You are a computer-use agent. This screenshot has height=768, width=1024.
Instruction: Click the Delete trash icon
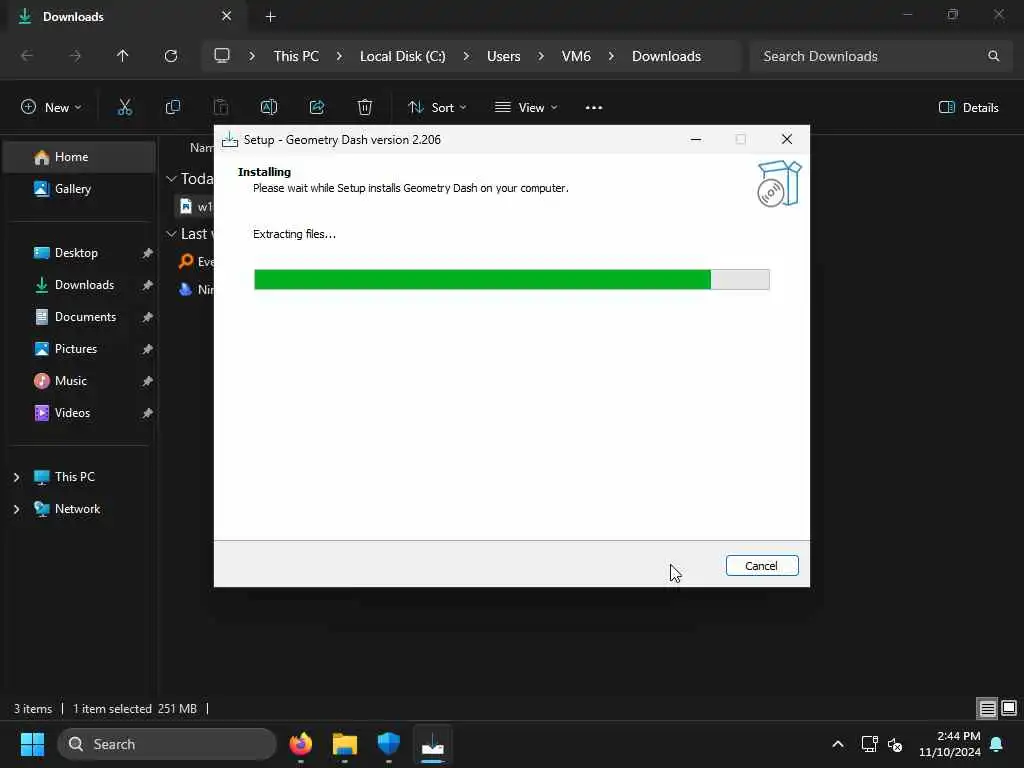coord(365,108)
